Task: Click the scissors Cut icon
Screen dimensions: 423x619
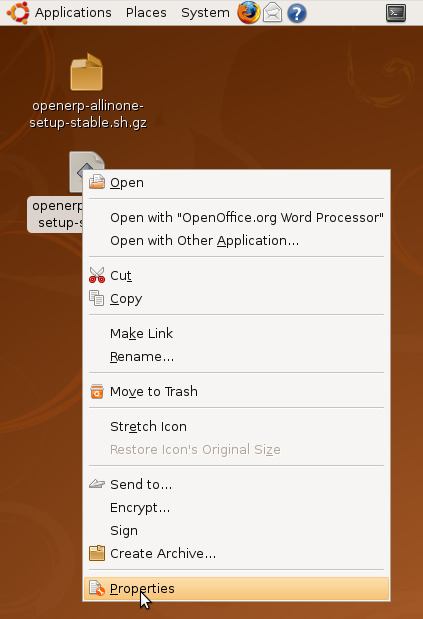Action: click(97, 275)
